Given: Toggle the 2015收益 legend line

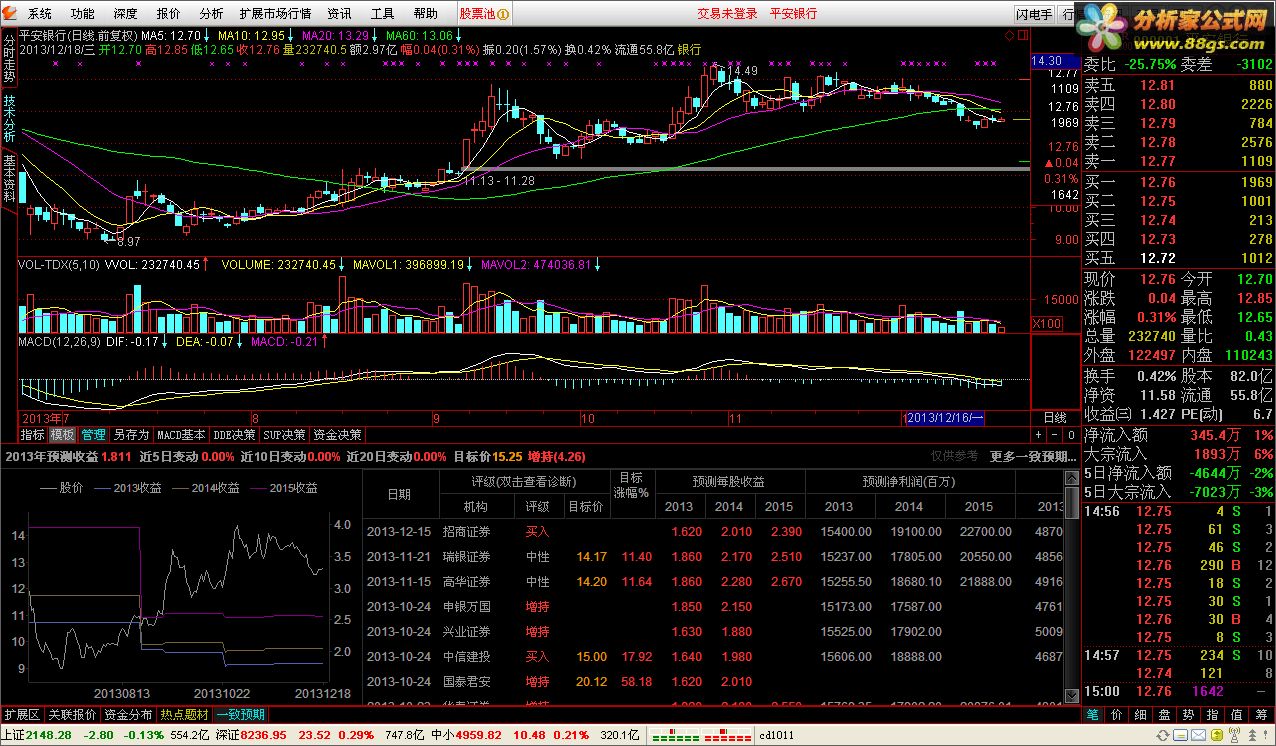Looking at the screenshot, I should click(283, 488).
